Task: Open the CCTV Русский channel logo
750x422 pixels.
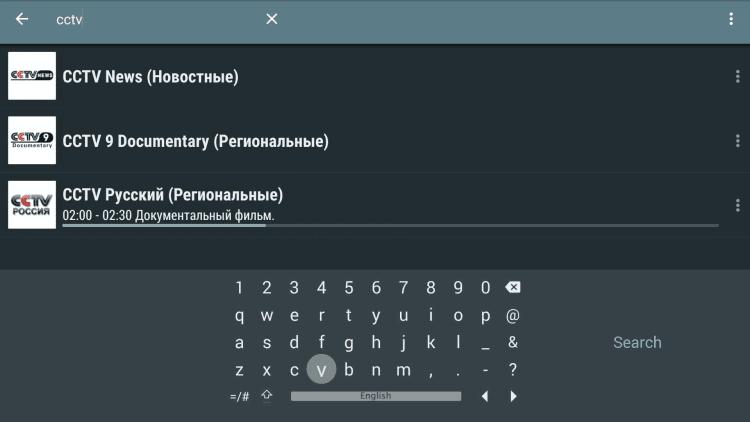Action: [x=32, y=204]
